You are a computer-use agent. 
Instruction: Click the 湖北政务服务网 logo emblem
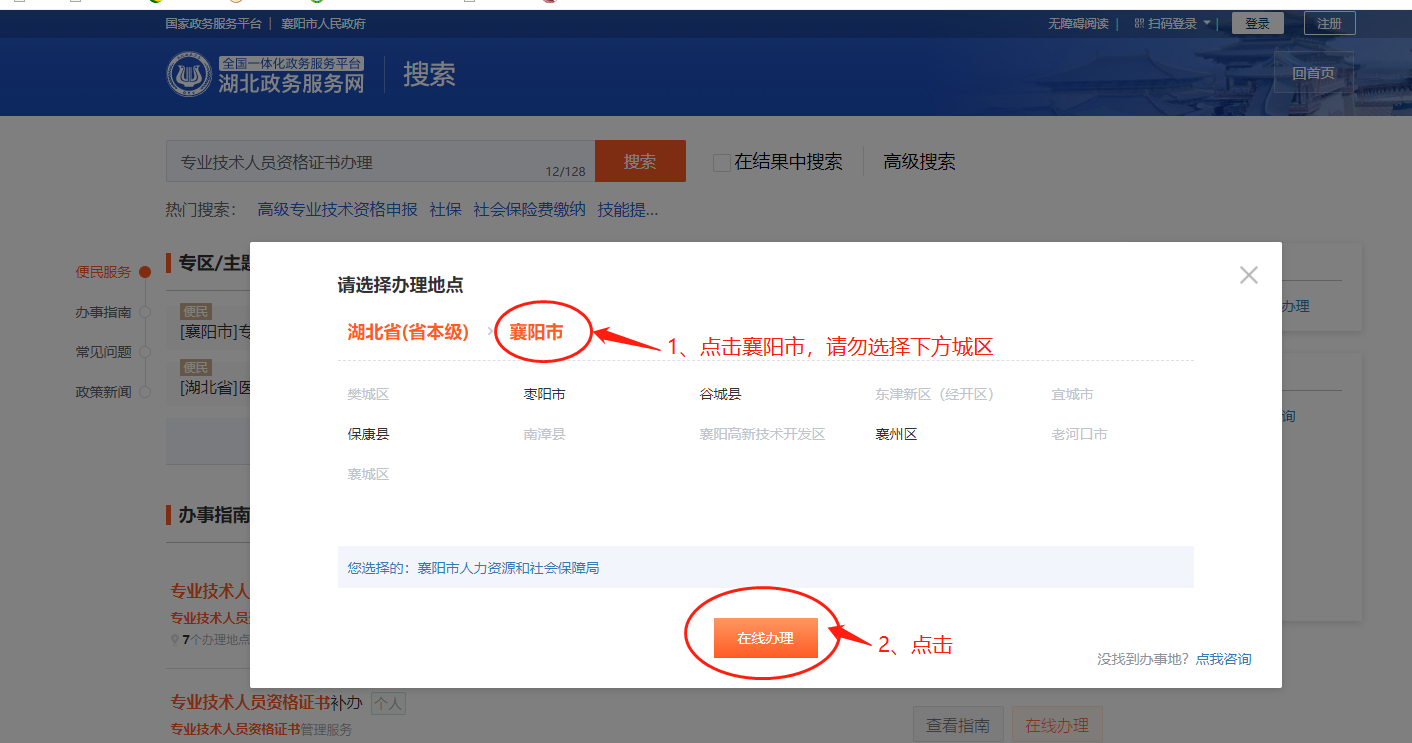(x=189, y=75)
